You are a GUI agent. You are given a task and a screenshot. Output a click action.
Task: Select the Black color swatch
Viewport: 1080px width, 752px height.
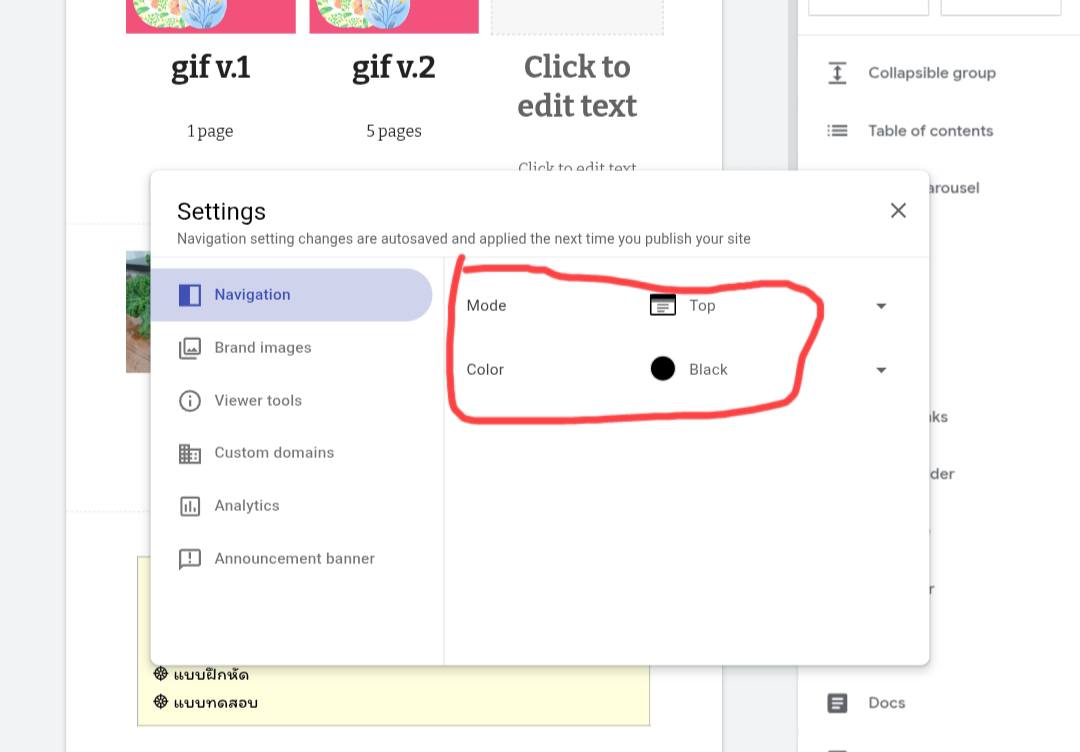[663, 369]
